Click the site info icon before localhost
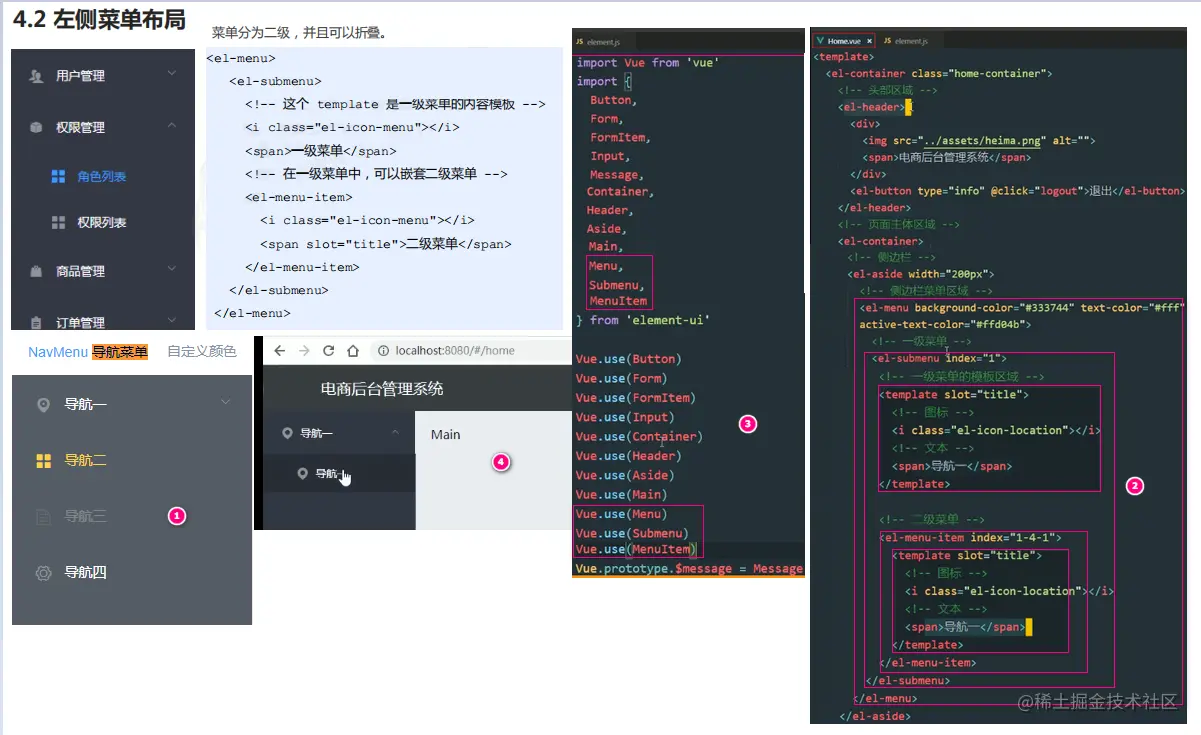The height and width of the screenshot is (735, 1201). pyautogui.click(x=382, y=350)
